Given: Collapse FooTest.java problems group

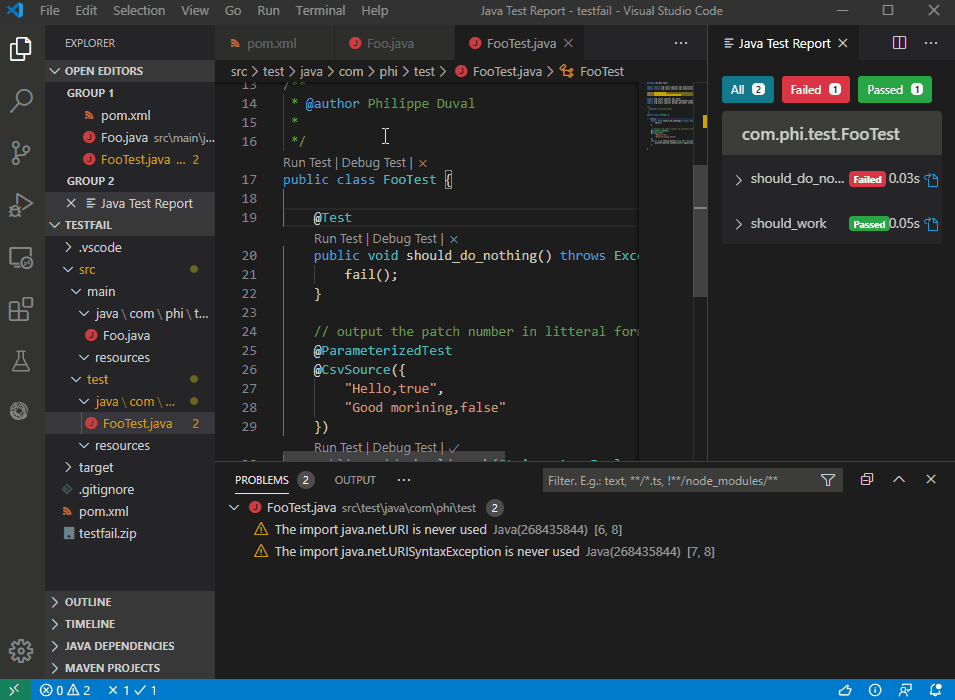Looking at the screenshot, I should point(234,507).
